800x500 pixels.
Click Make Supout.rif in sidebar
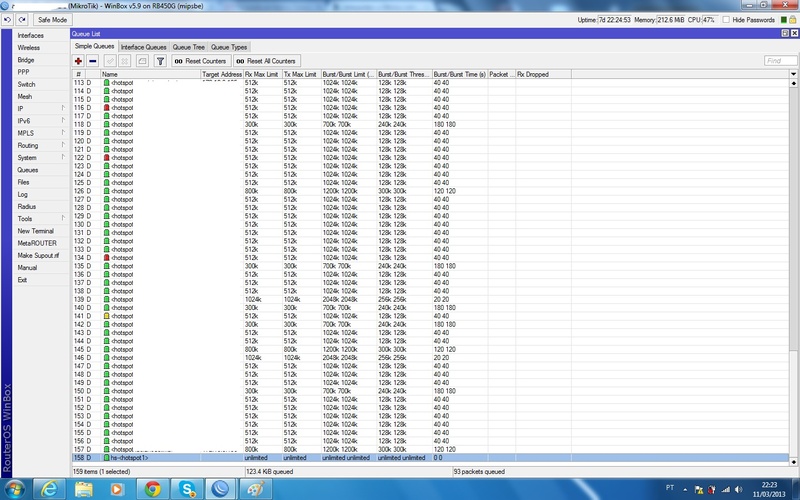pyautogui.click(x=38, y=256)
